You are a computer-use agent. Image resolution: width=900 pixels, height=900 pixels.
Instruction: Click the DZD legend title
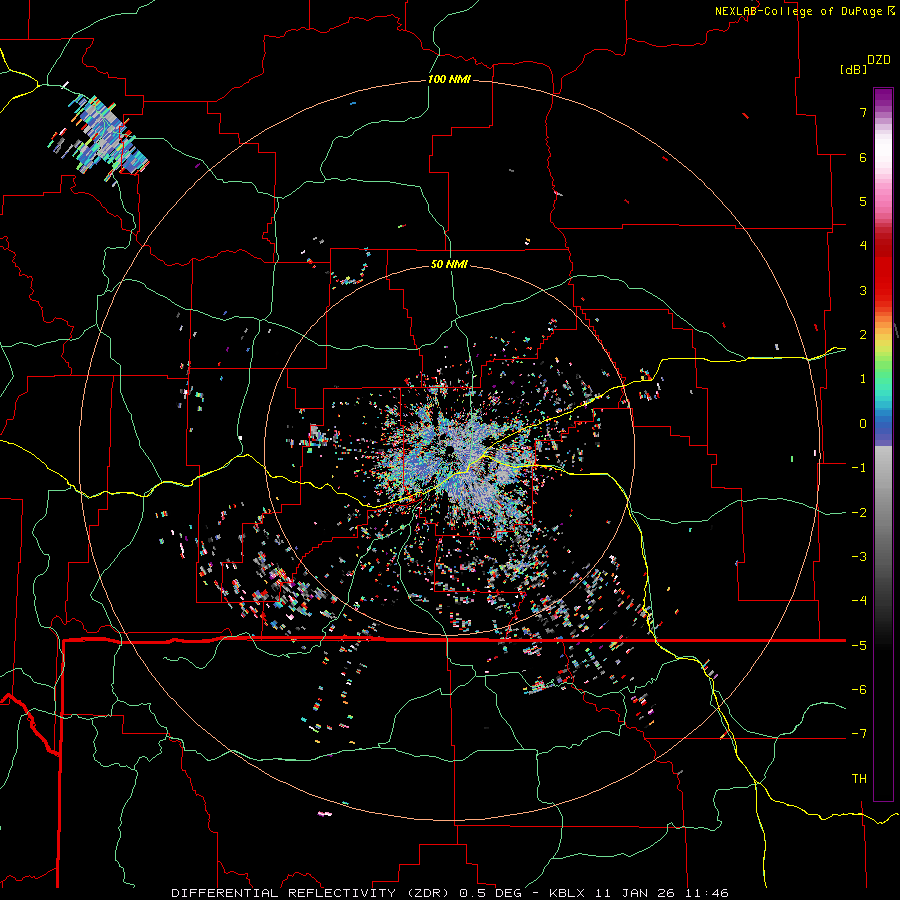point(879,60)
